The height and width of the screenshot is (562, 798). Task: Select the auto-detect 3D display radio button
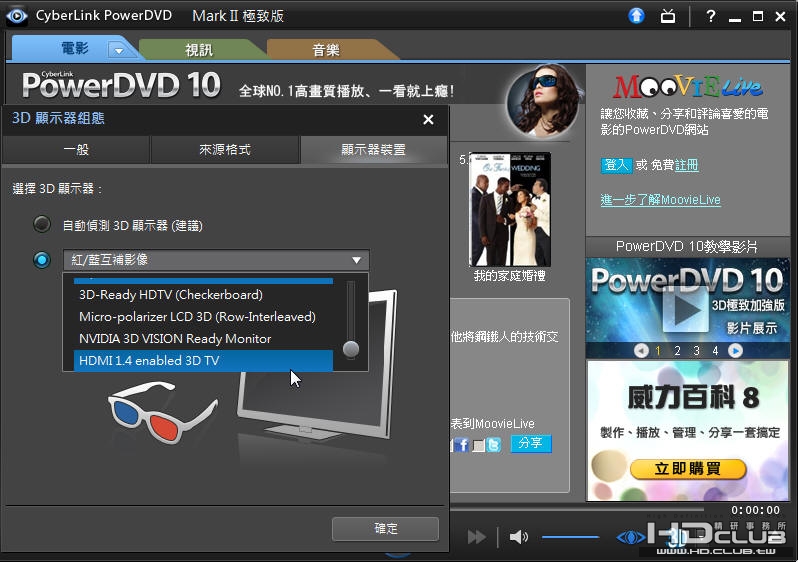tap(42, 224)
